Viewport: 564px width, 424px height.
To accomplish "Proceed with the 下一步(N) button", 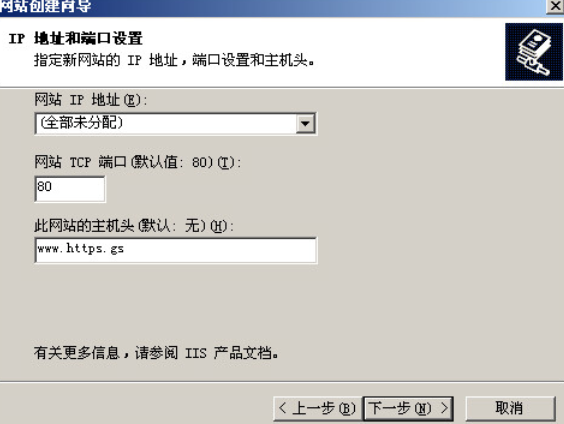I will point(408,408).
